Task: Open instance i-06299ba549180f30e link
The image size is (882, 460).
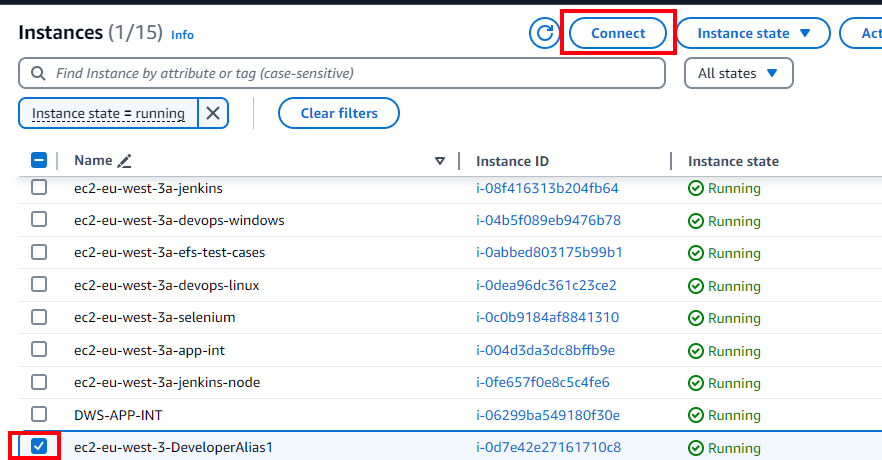Action: pos(548,415)
